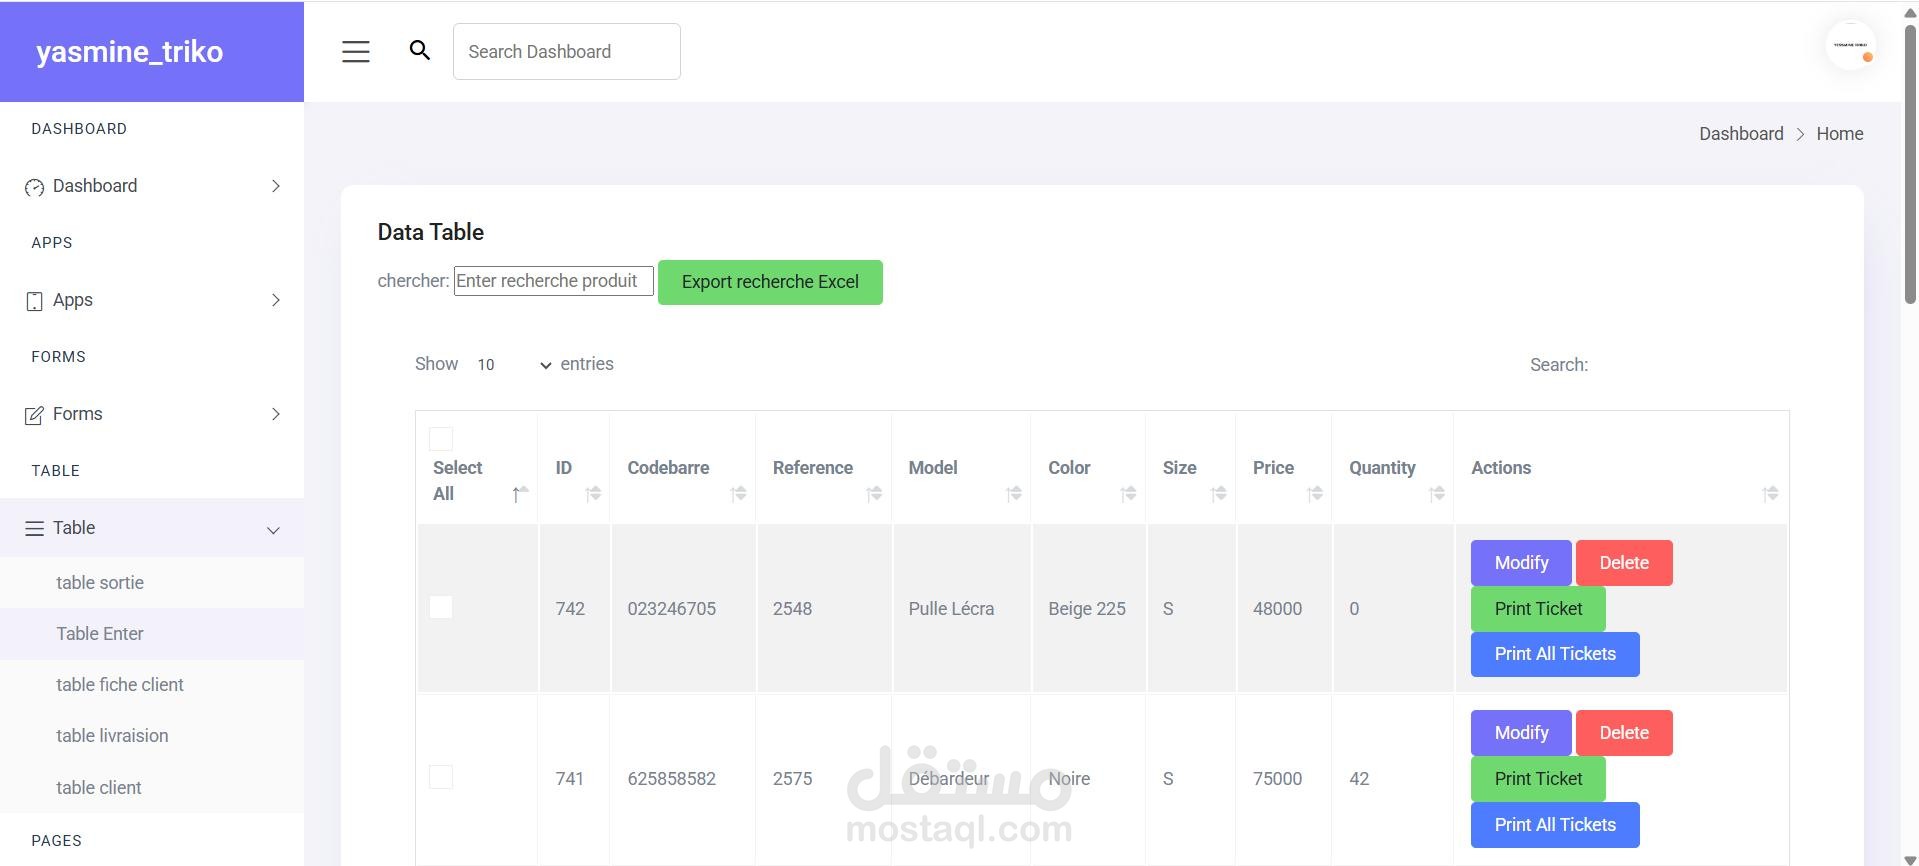Check the row for ID 742
Image resolution: width=1919 pixels, height=866 pixels.
pos(441,607)
